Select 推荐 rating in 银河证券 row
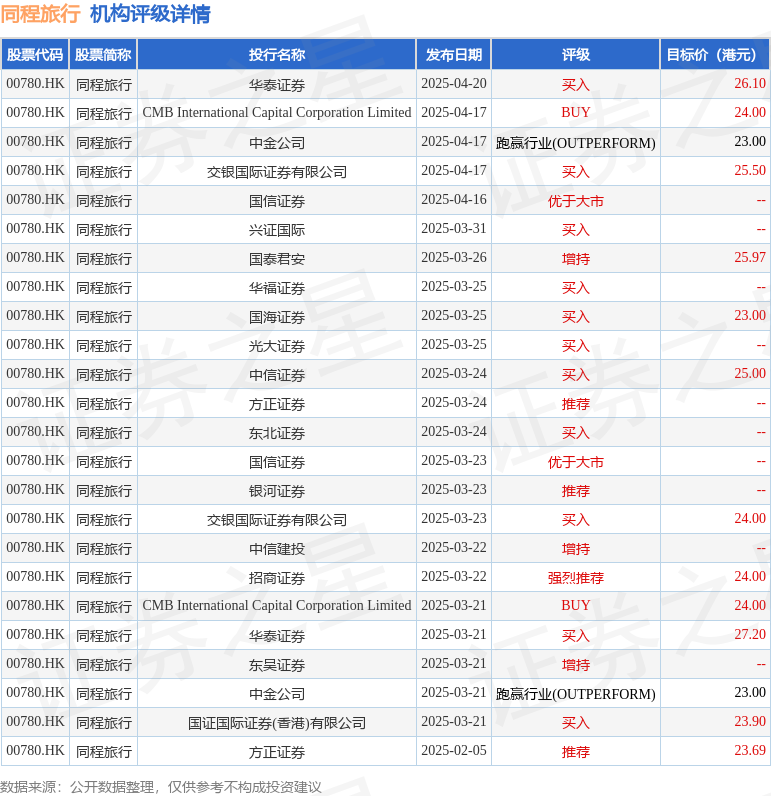This screenshot has width=771, height=796. coord(576,490)
